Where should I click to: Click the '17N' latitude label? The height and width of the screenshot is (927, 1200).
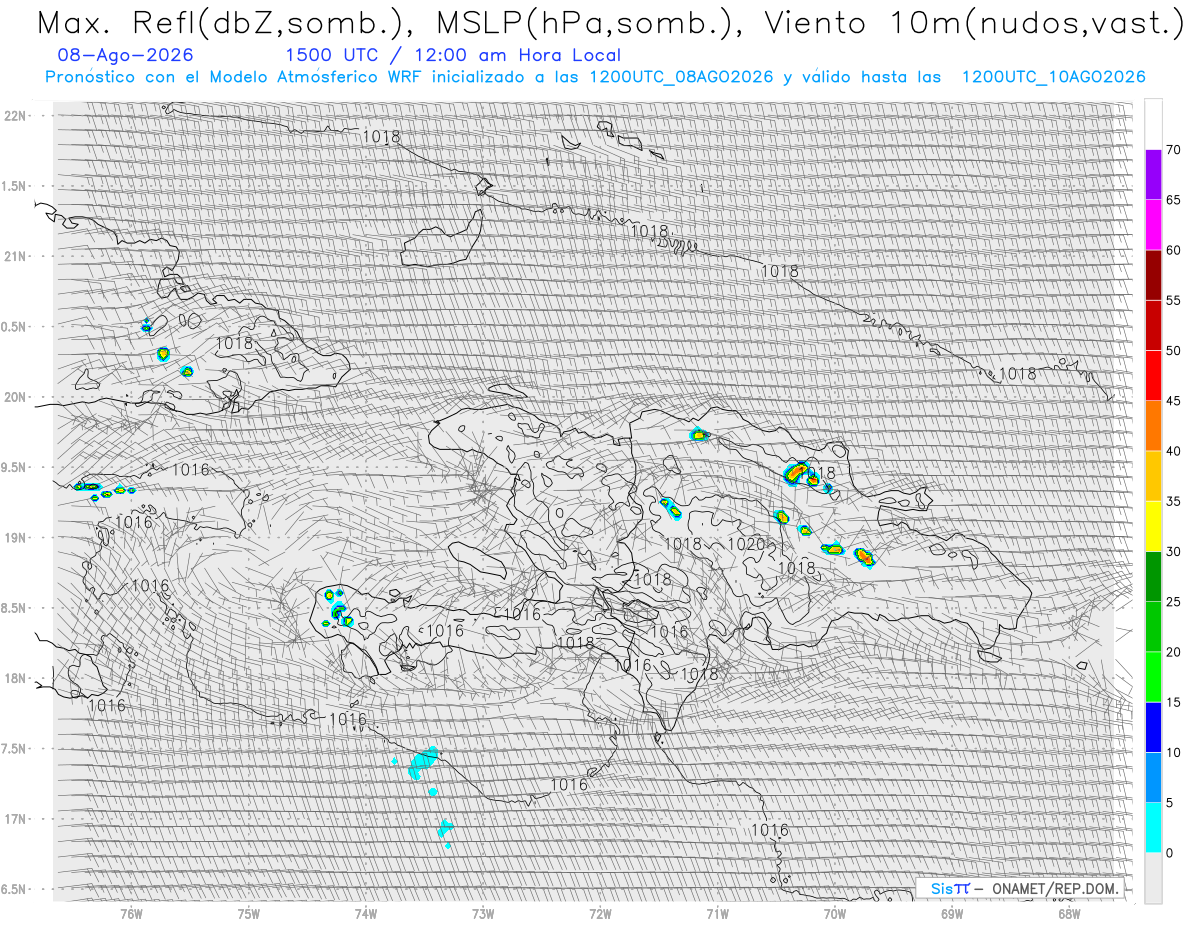point(17,819)
